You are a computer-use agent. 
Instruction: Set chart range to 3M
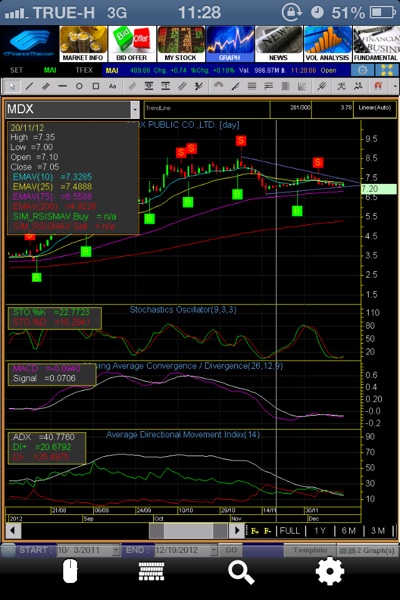[x=378, y=531]
